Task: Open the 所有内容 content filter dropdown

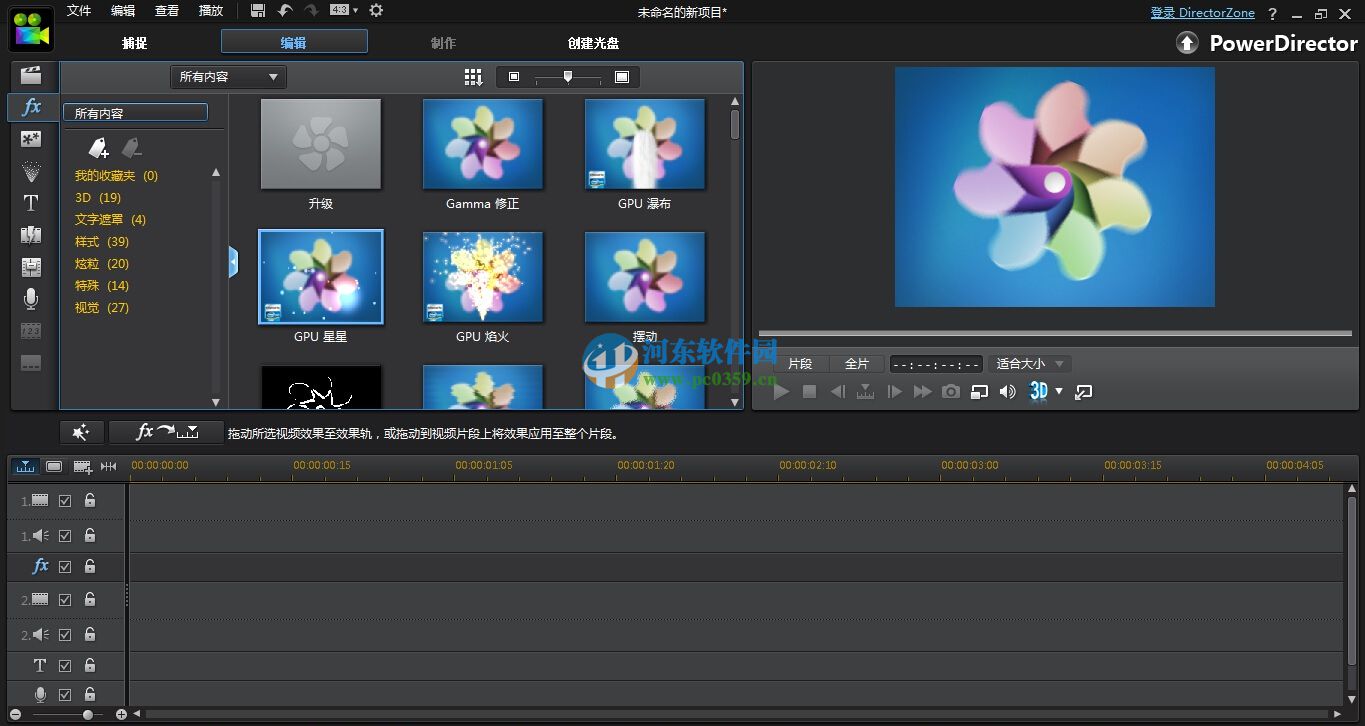Action: point(227,76)
